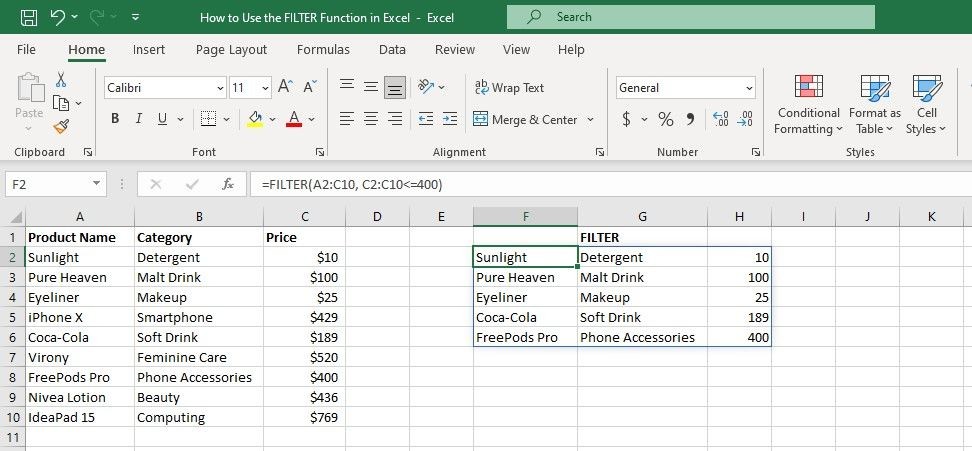Click the Save icon in title bar
Screen dimensions: 972x451
click(29, 17)
